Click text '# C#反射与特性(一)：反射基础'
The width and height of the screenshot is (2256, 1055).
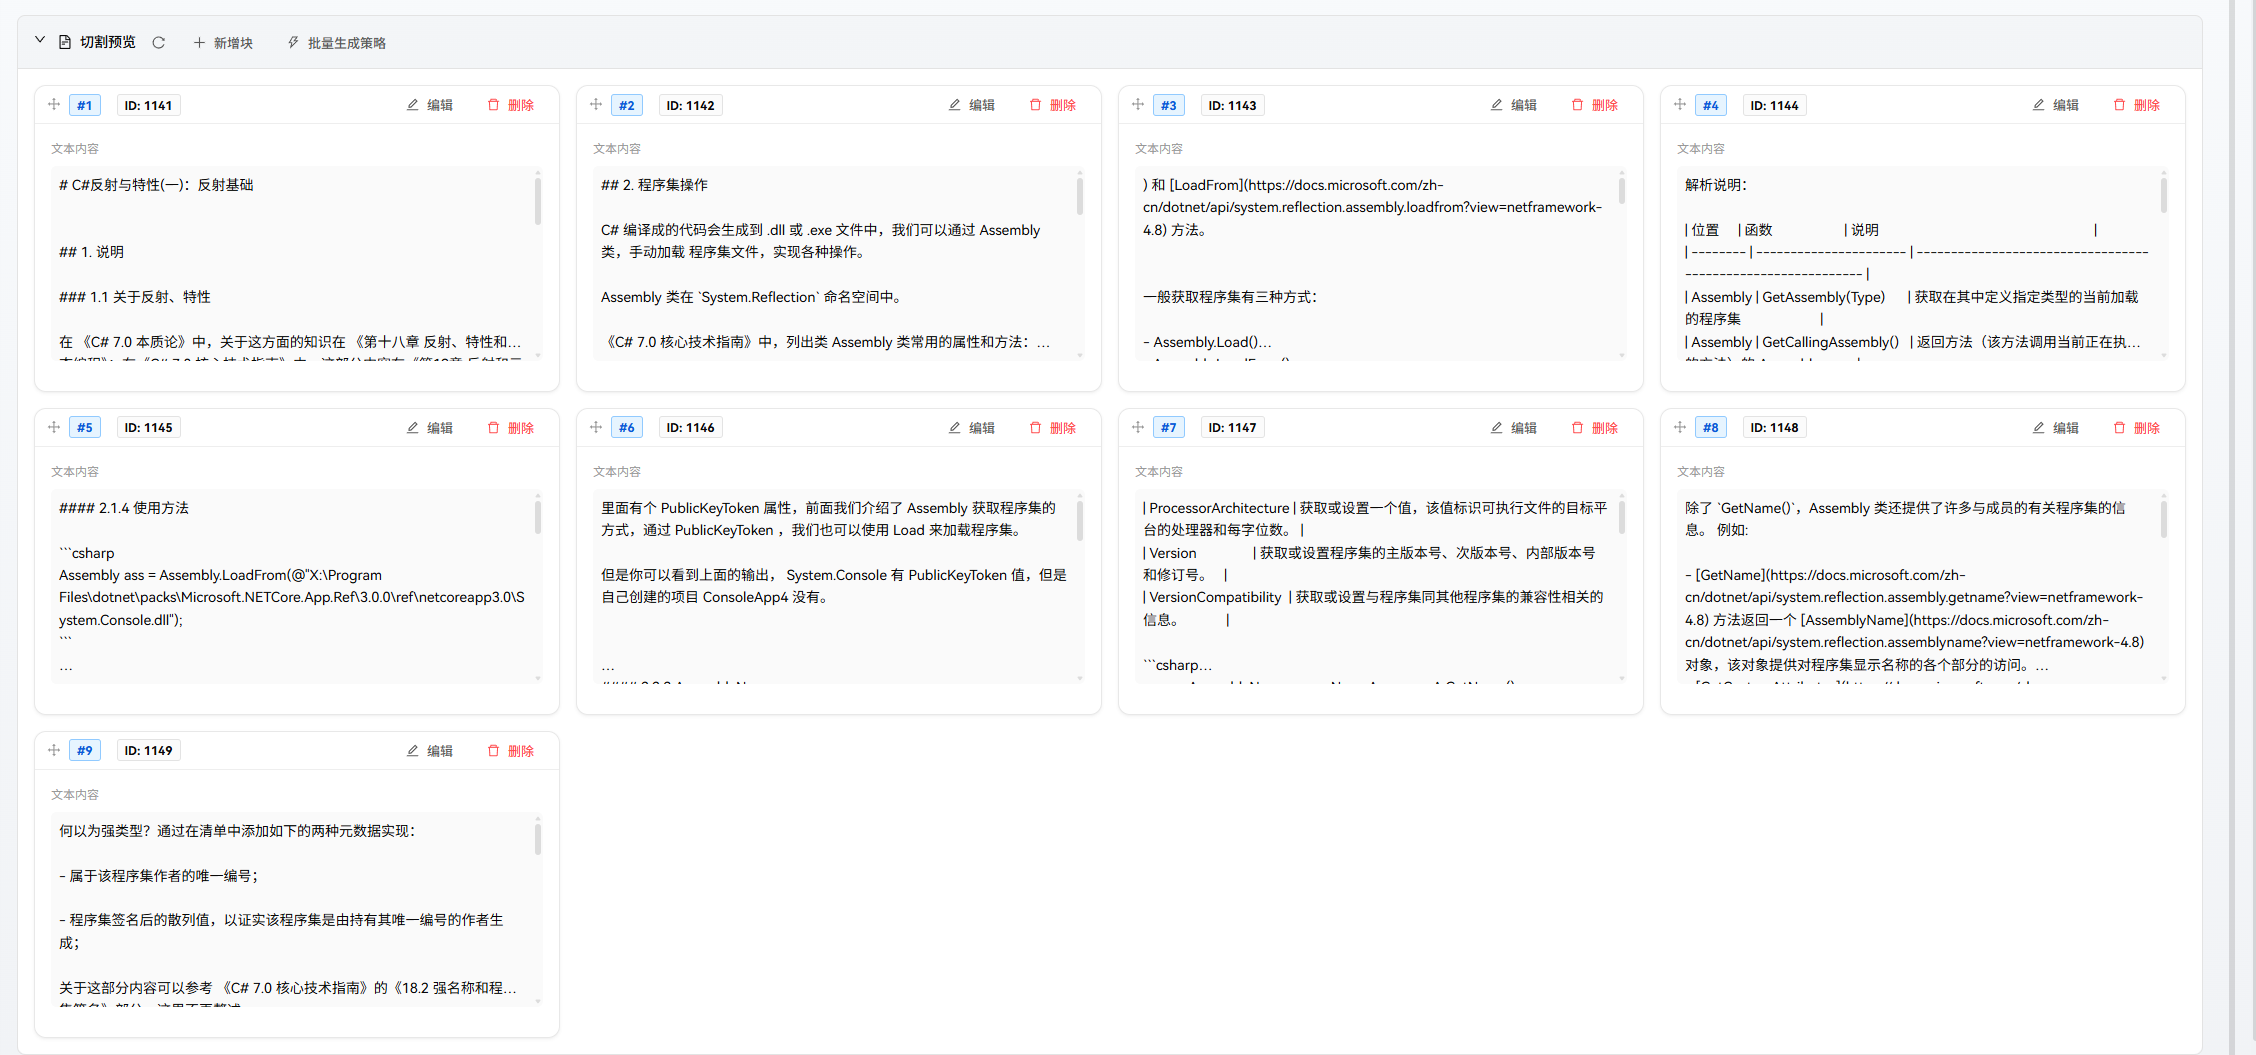tap(156, 185)
